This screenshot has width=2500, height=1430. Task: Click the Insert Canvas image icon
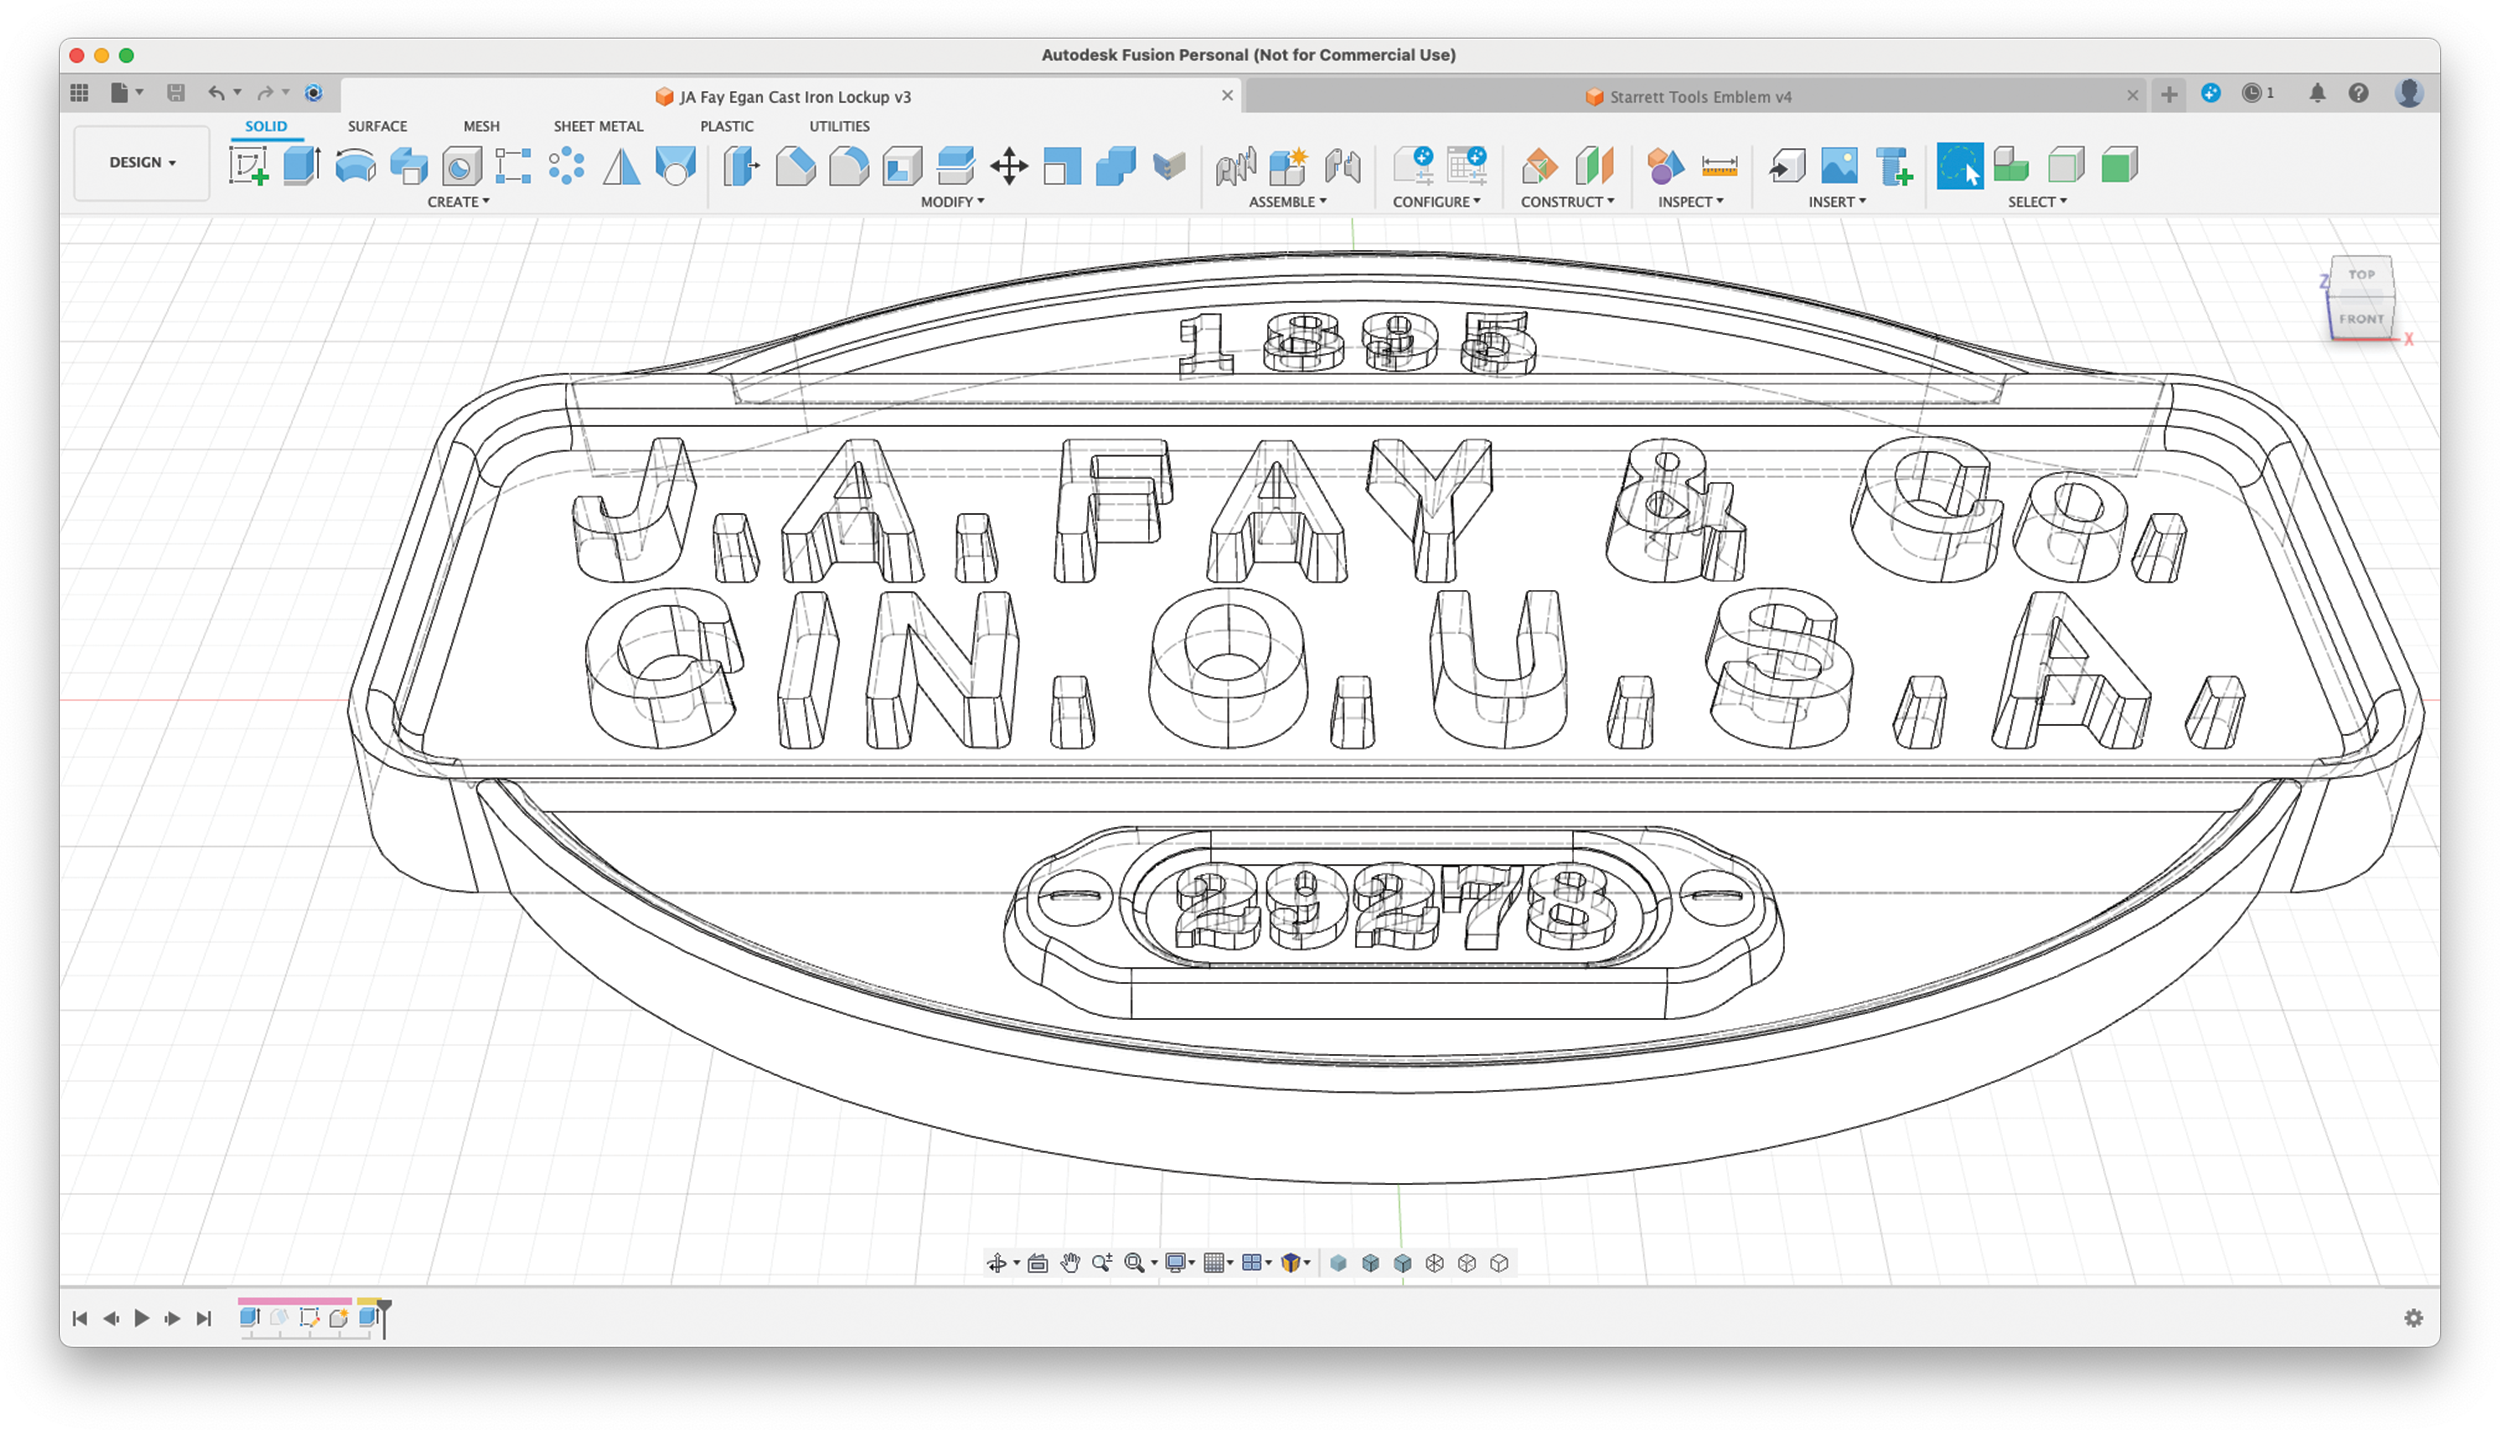[x=1838, y=166]
